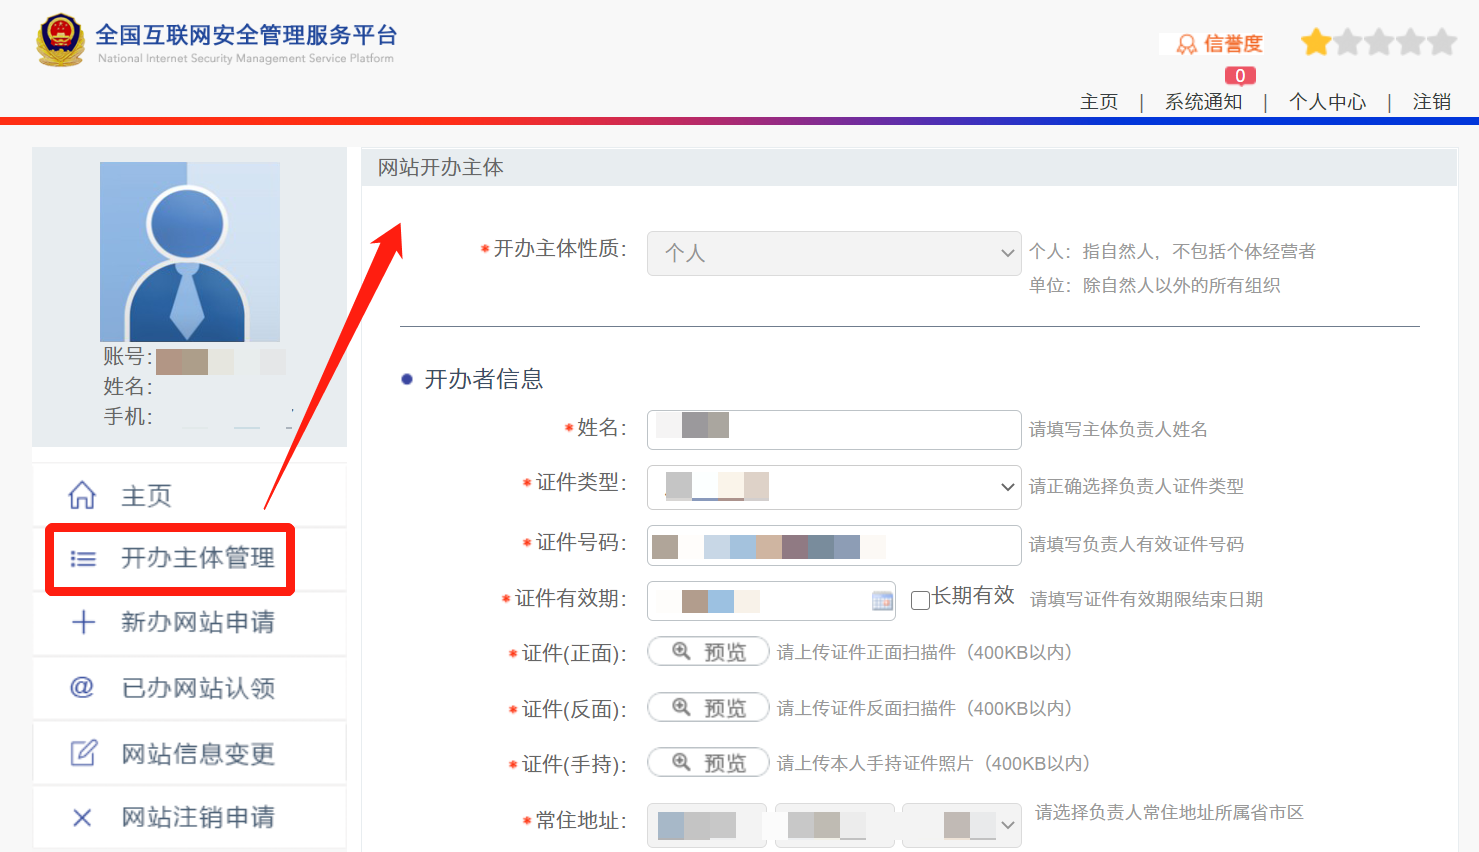
Task: Click 注销 to log out
Action: (x=1431, y=102)
